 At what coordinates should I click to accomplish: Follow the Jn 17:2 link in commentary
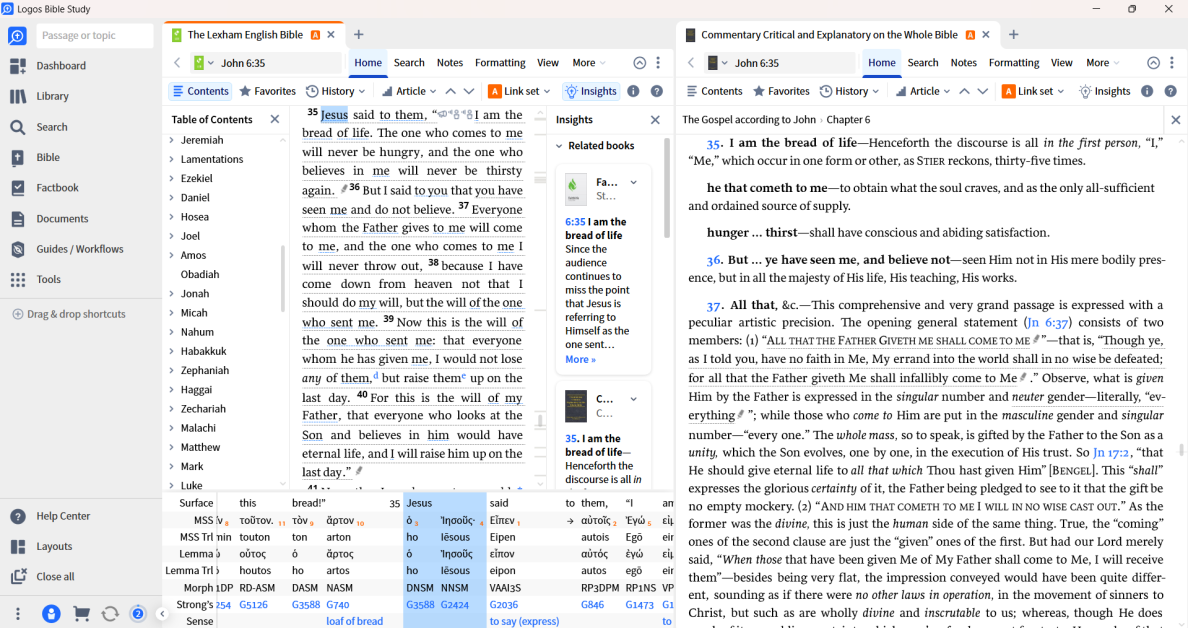1112,452
